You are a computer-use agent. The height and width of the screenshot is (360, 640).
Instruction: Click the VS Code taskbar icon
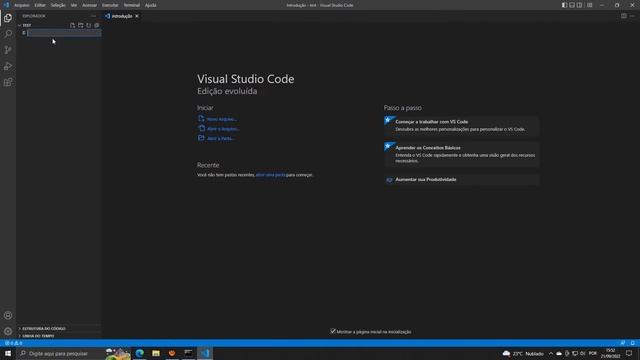(204, 353)
